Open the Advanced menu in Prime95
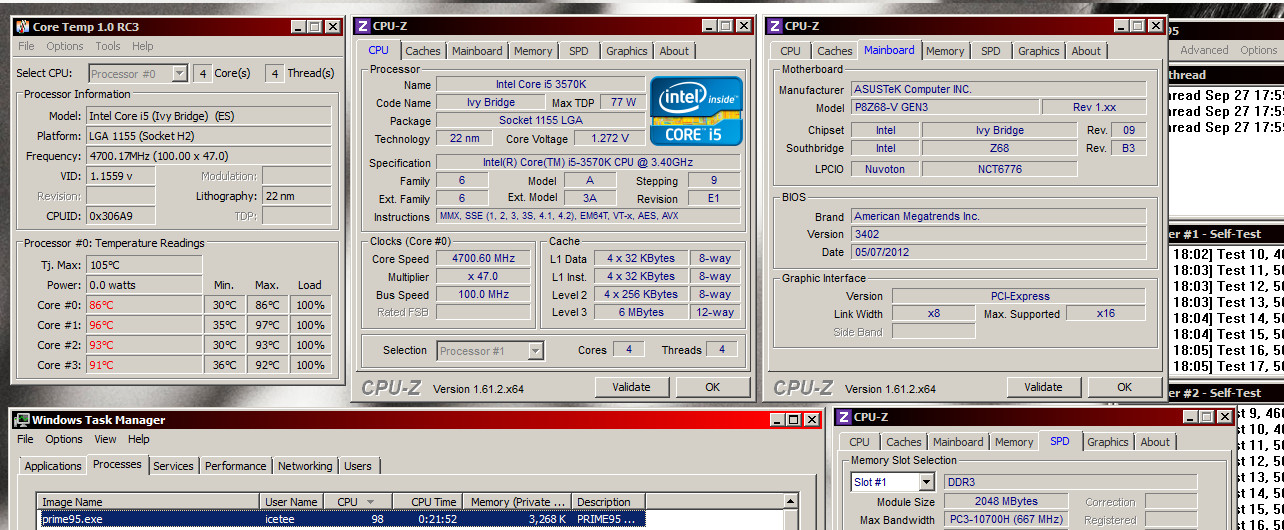The height and width of the screenshot is (530, 1284). [x=1203, y=50]
